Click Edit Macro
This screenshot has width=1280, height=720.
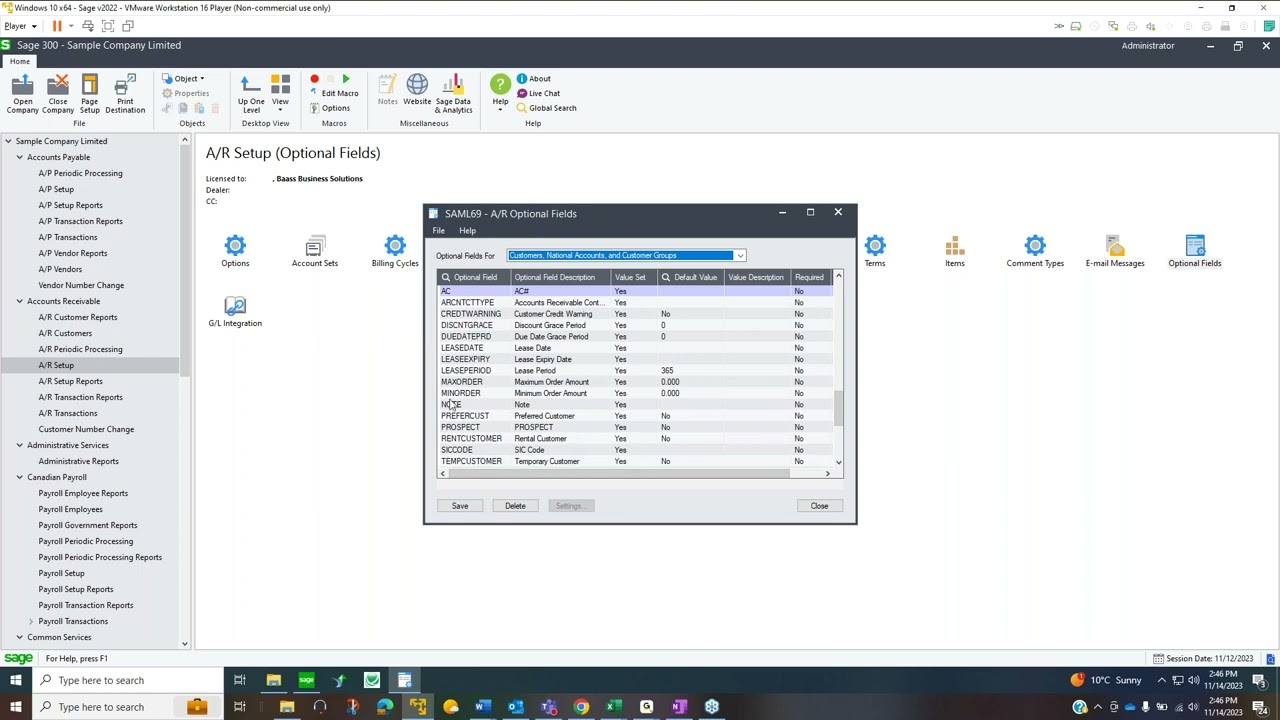(x=334, y=93)
